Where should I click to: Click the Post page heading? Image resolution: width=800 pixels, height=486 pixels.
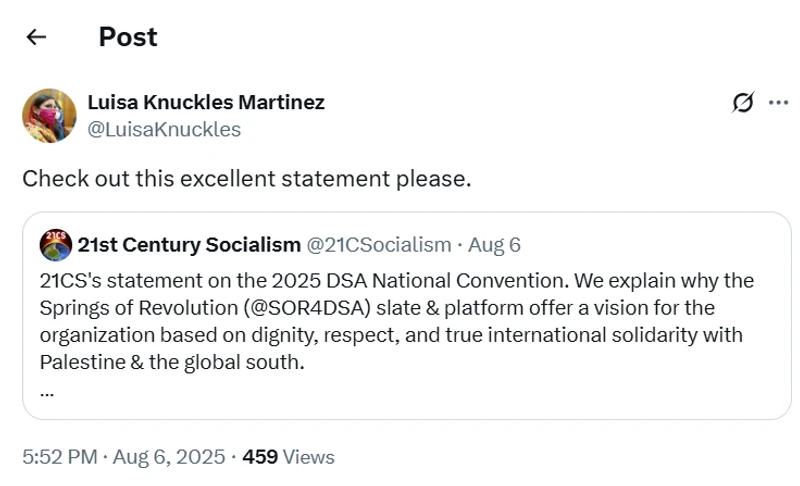[x=127, y=38]
